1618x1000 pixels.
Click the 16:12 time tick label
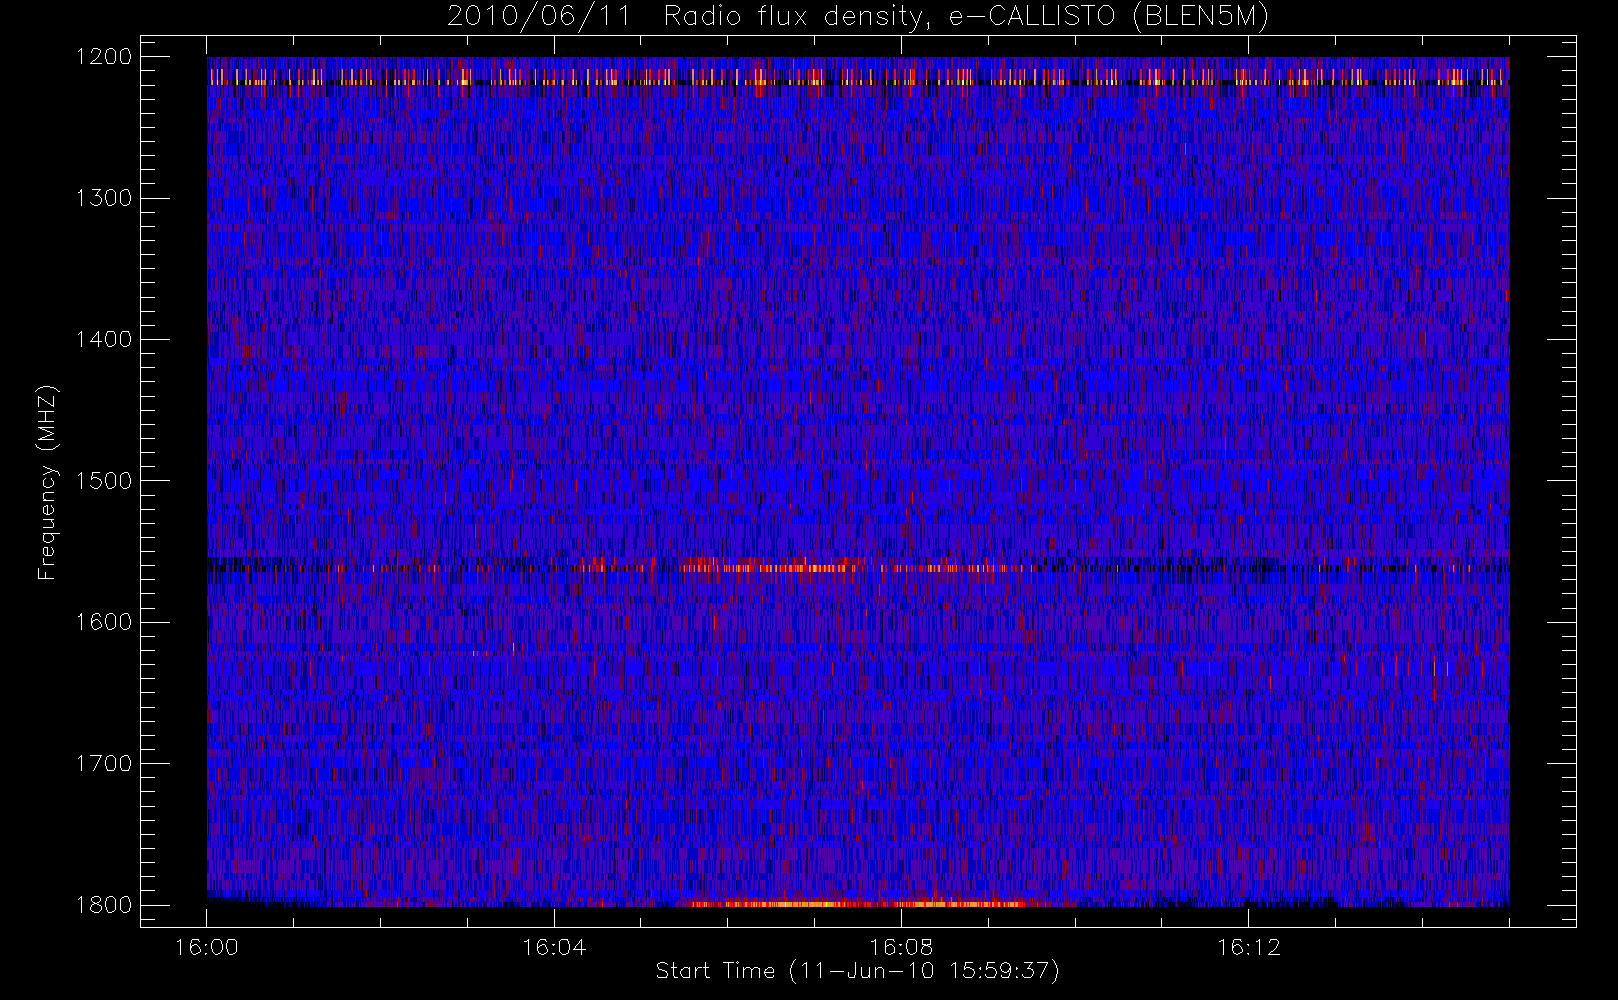click(x=1248, y=947)
